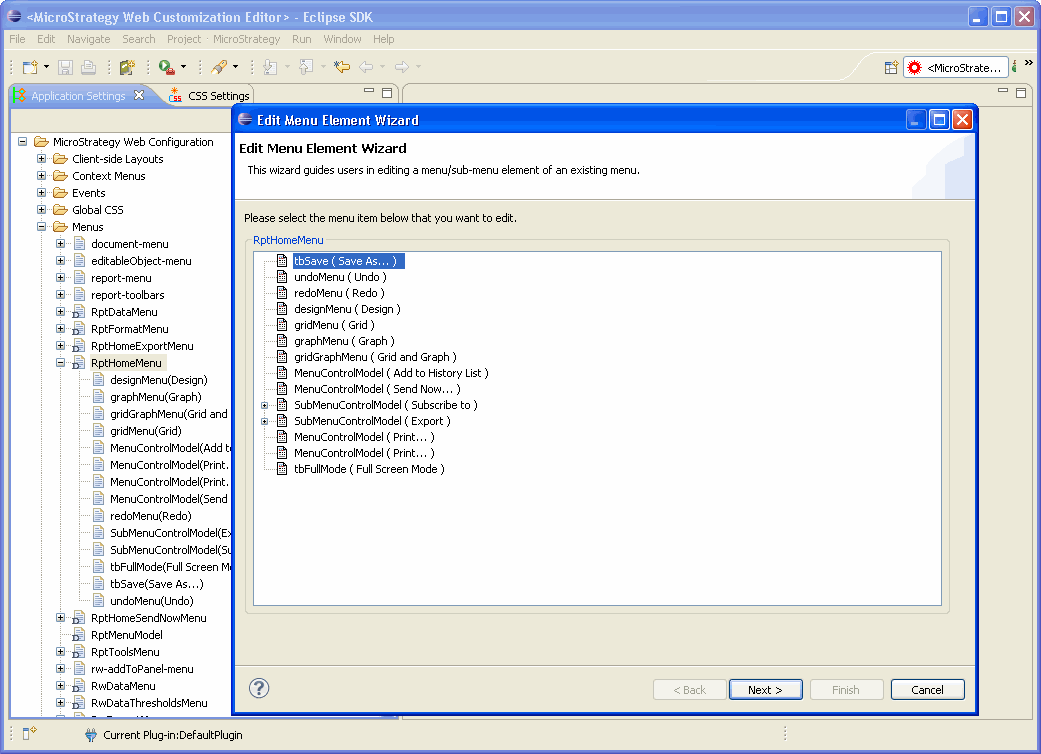
Task: Click the Save disk toolbar icon
Action: 65,67
